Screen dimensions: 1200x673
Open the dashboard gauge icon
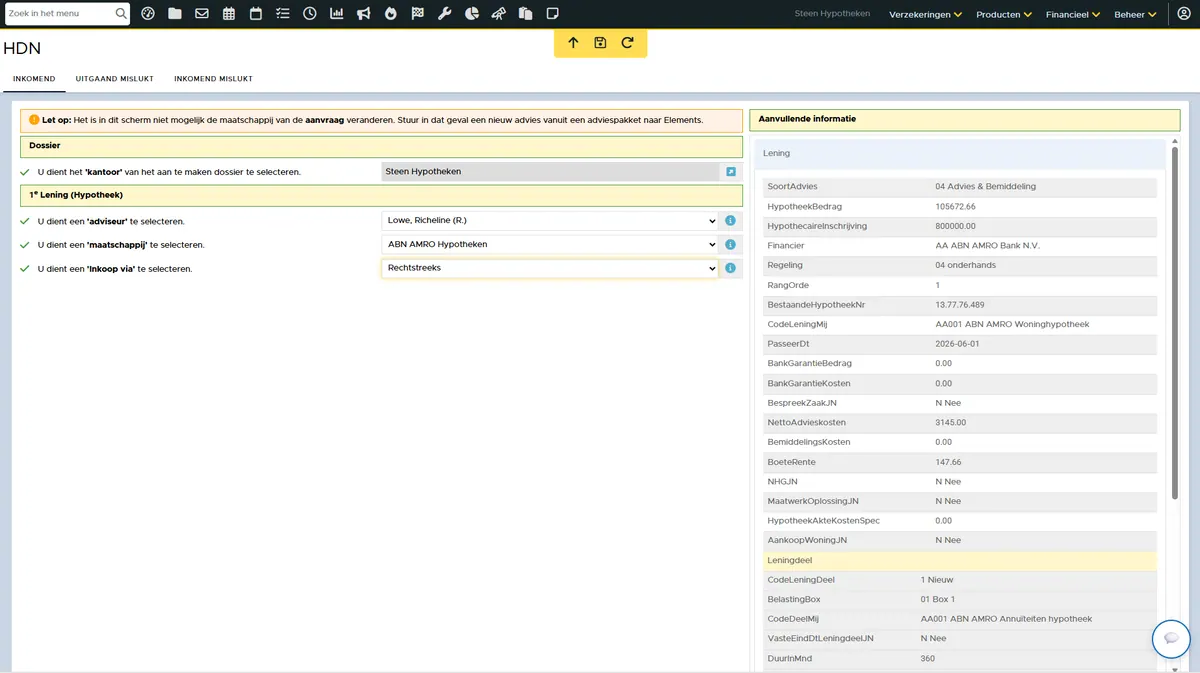tap(148, 14)
